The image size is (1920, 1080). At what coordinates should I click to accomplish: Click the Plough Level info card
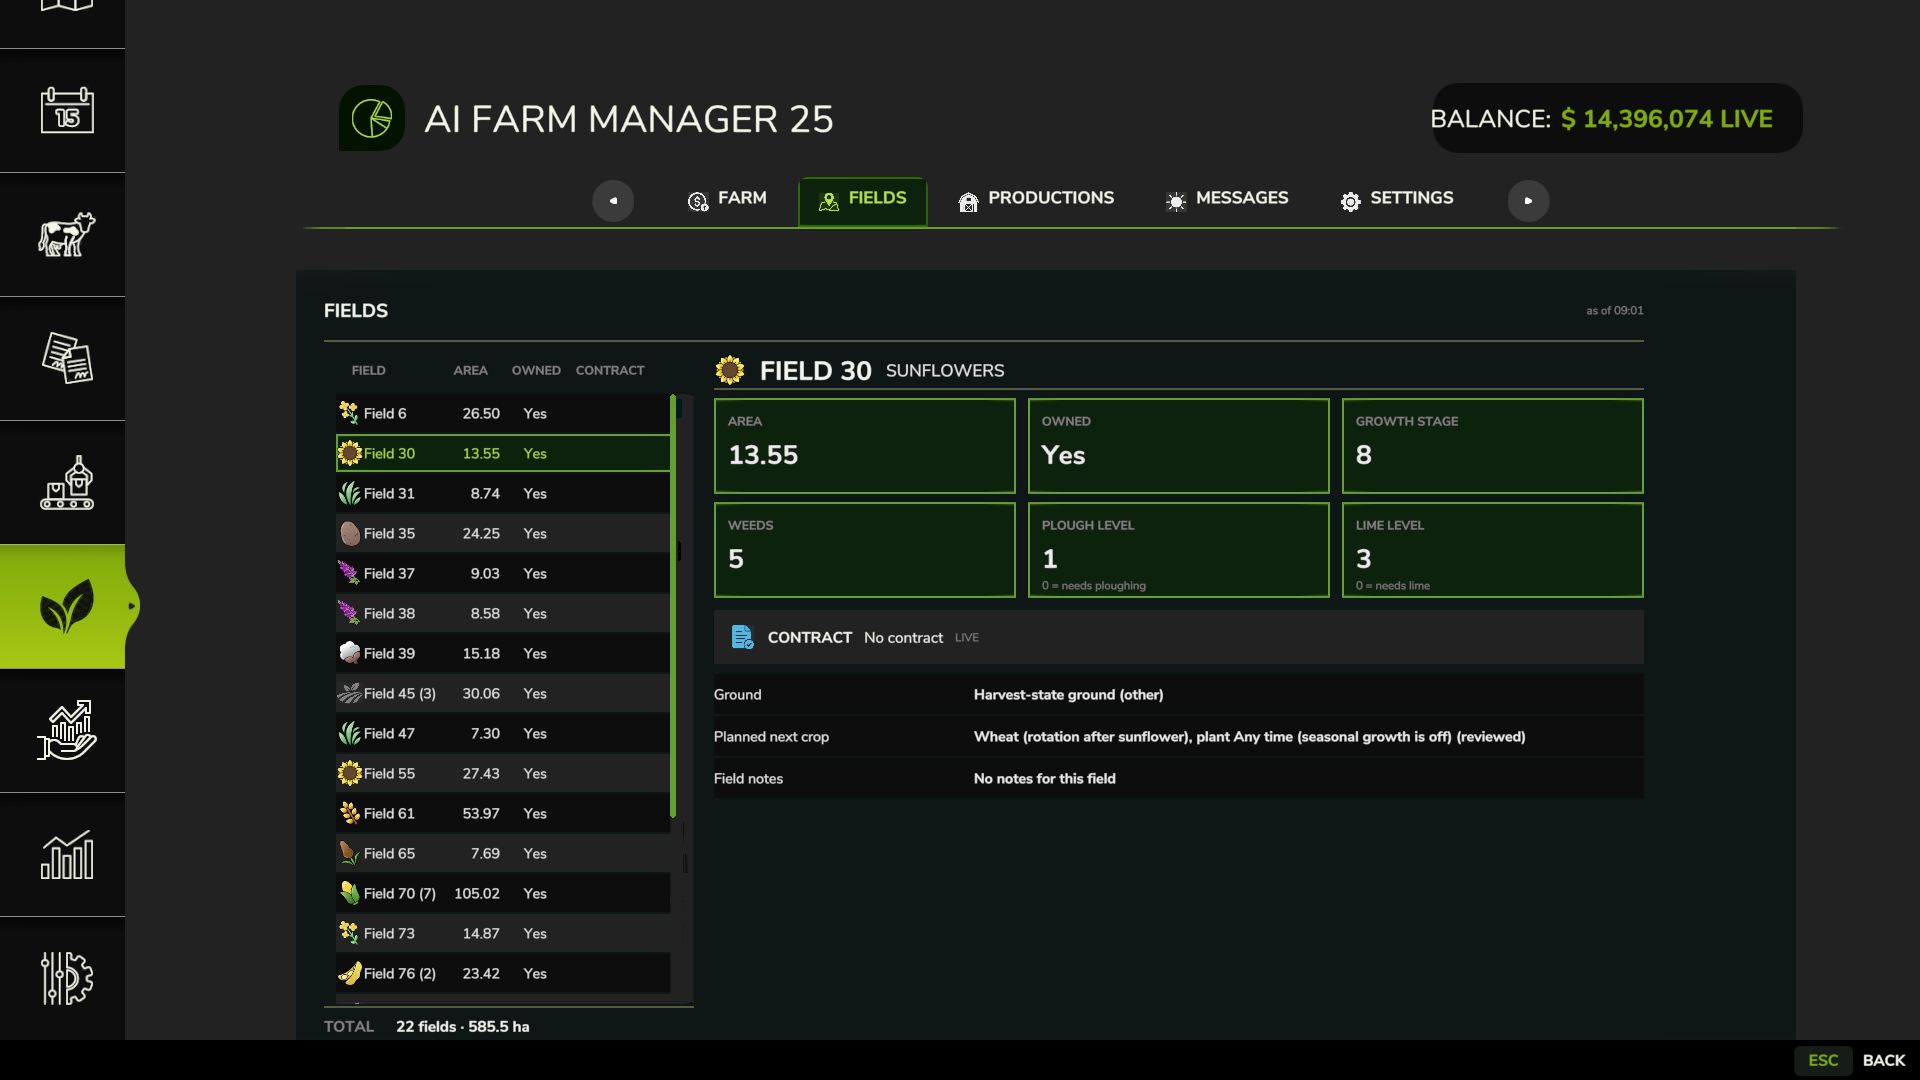pyautogui.click(x=1178, y=550)
